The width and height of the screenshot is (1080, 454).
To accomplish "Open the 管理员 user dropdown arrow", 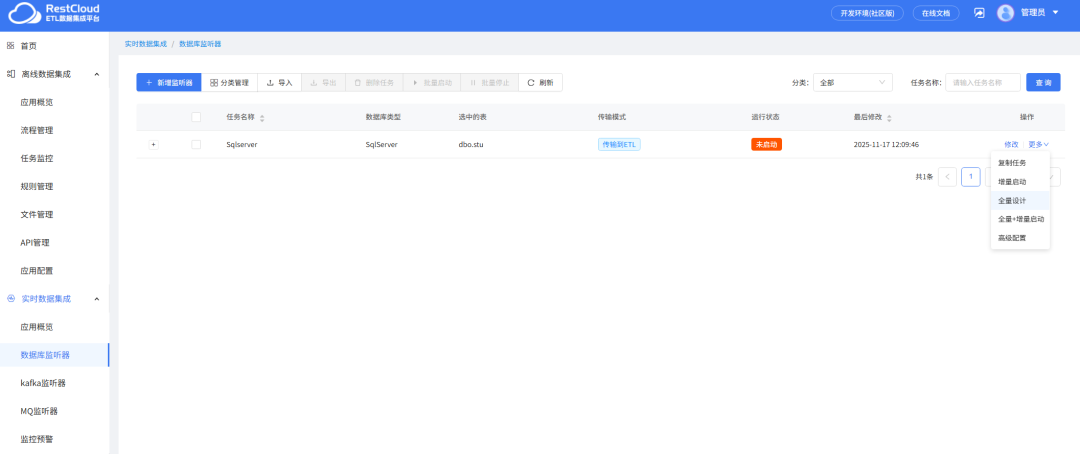I will (1055, 13).
